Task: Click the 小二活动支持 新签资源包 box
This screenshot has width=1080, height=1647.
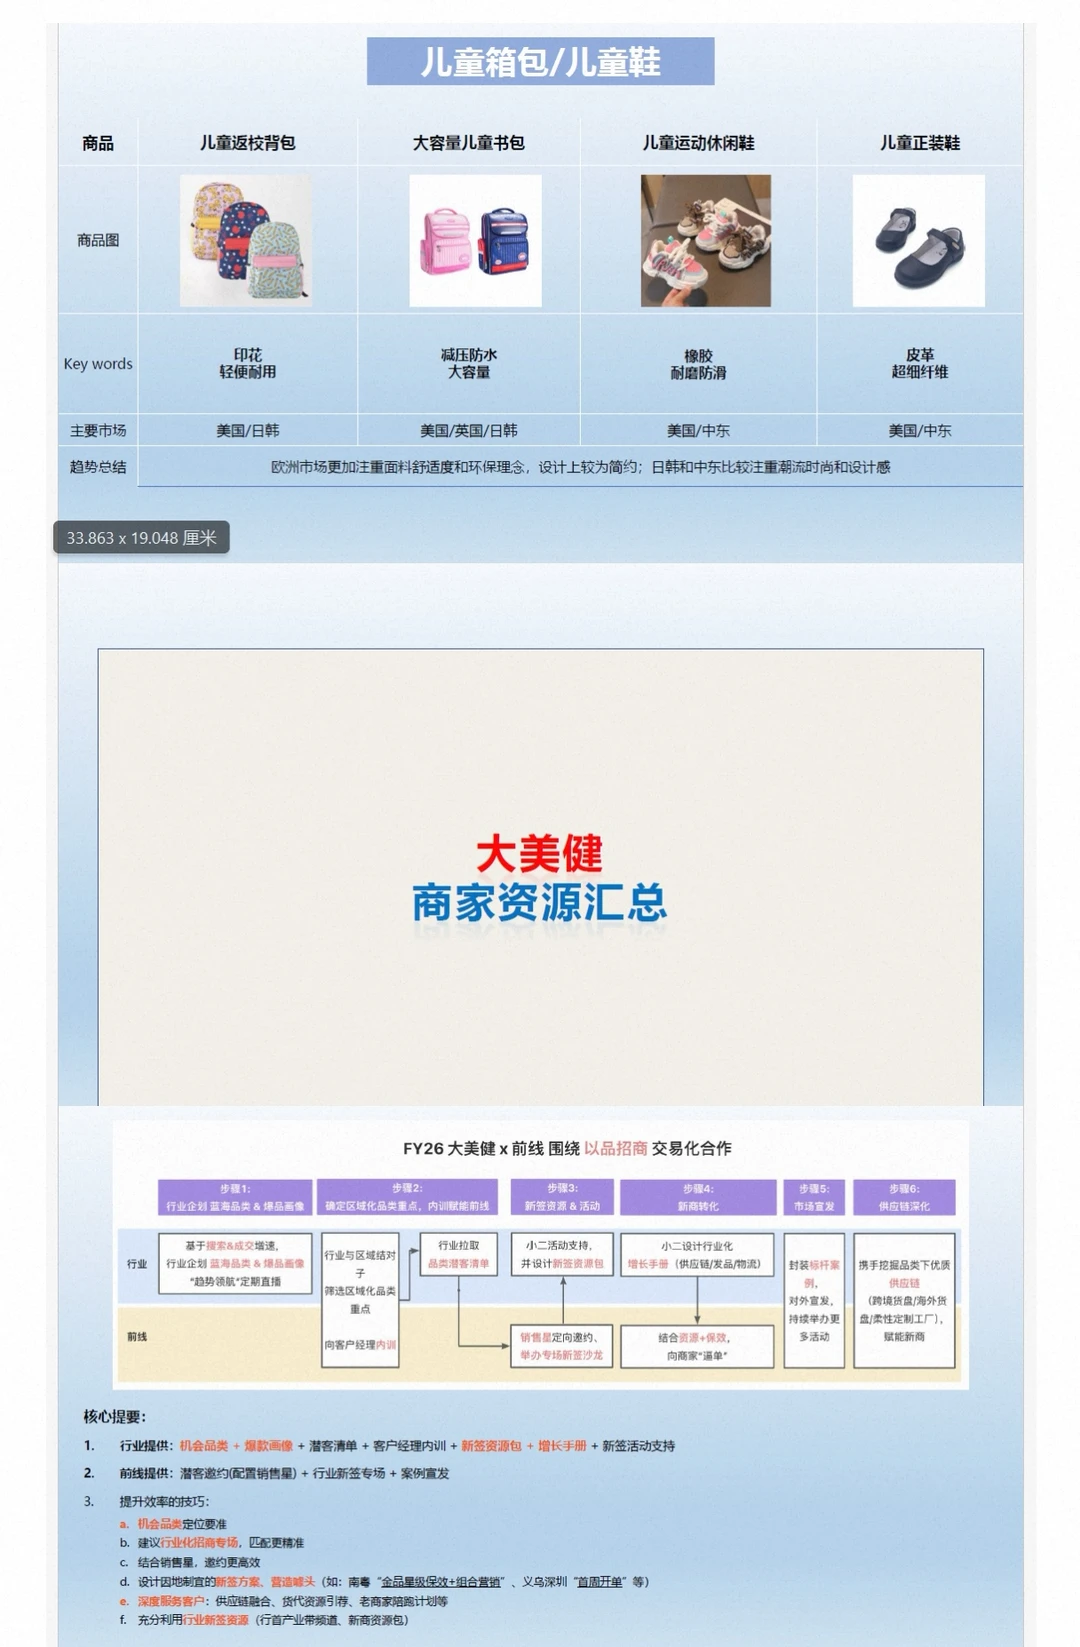Action: tap(562, 1254)
